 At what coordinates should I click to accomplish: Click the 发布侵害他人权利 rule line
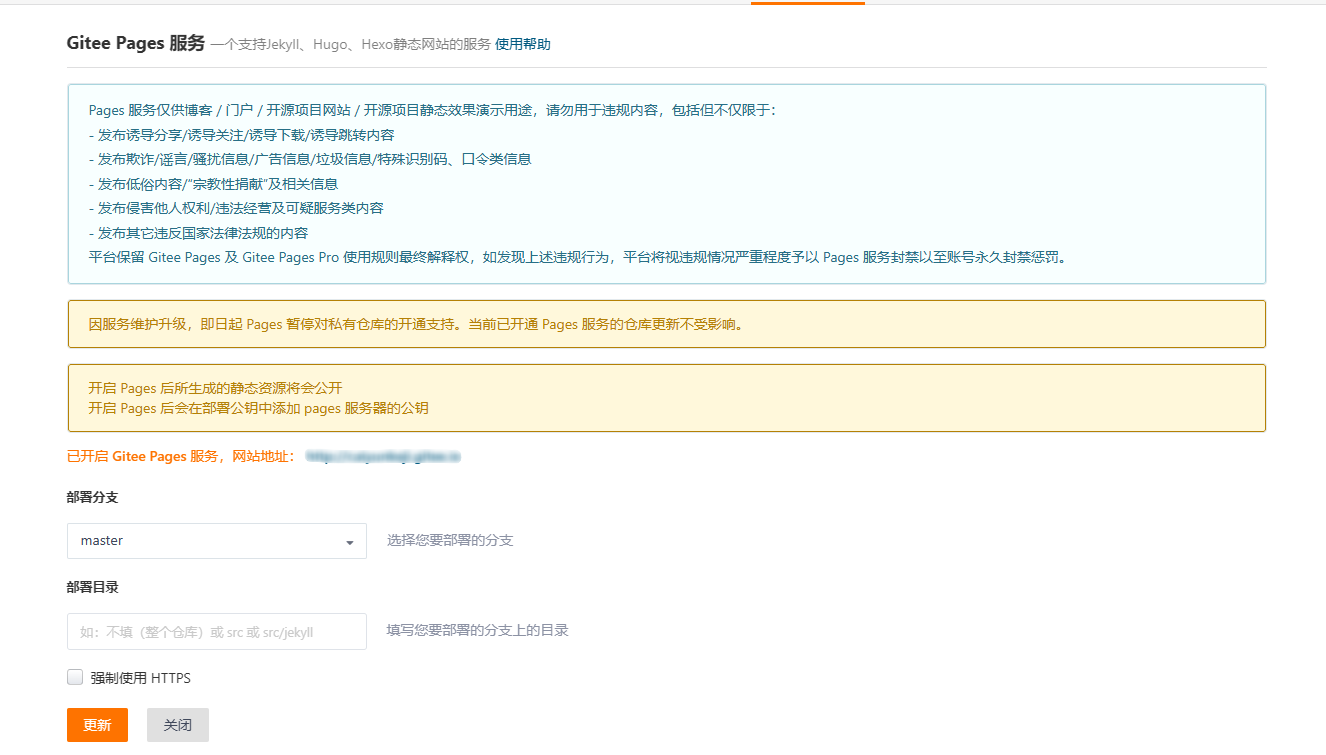pos(236,208)
